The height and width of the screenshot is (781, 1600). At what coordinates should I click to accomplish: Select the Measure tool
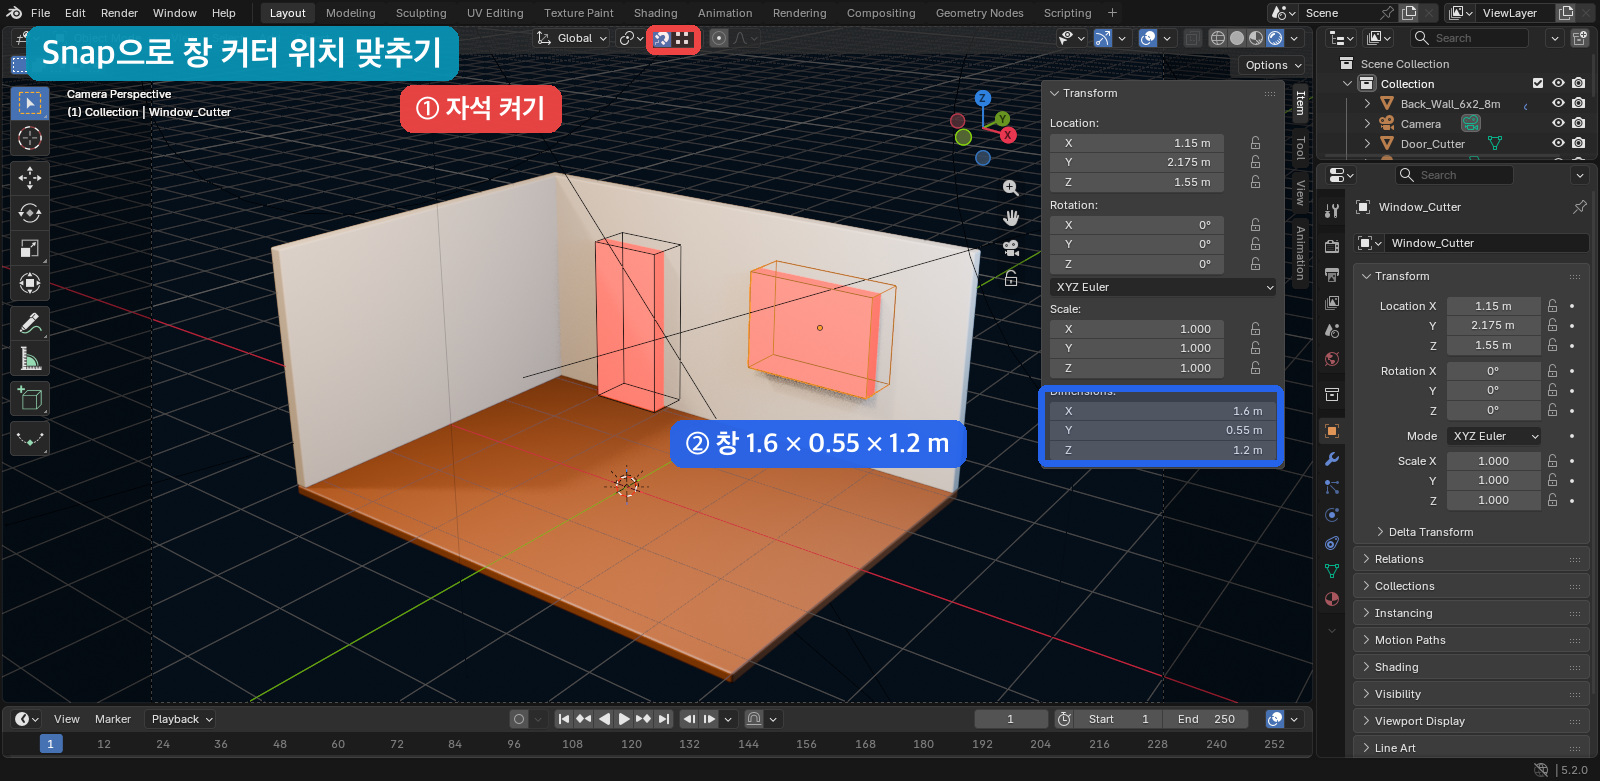tap(30, 358)
